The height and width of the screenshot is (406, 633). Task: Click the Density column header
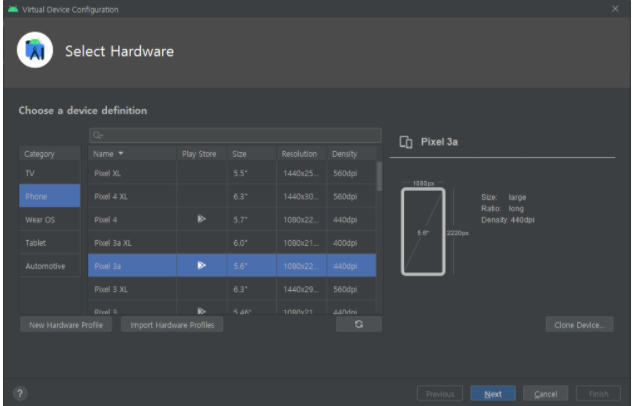point(351,154)
